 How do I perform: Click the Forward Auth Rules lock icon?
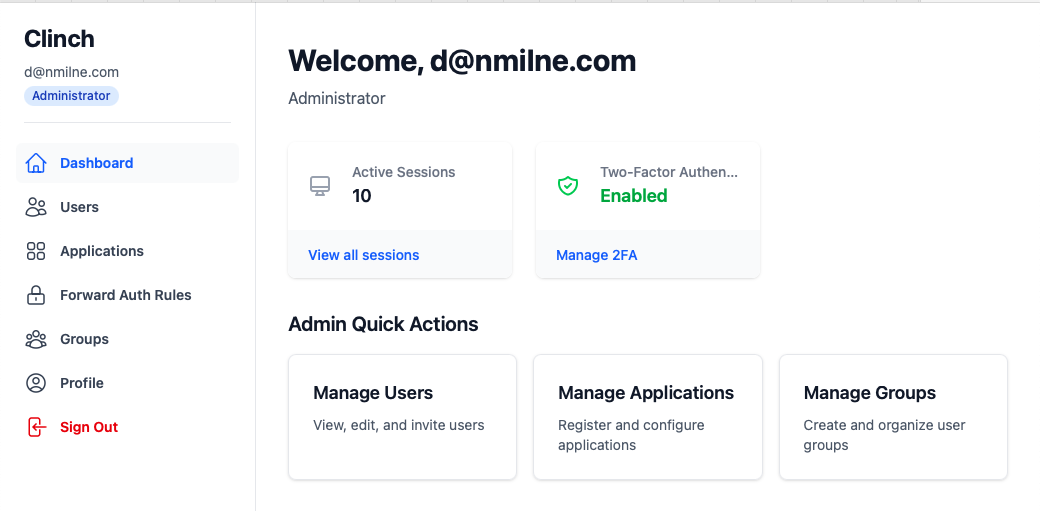(36, 295)
